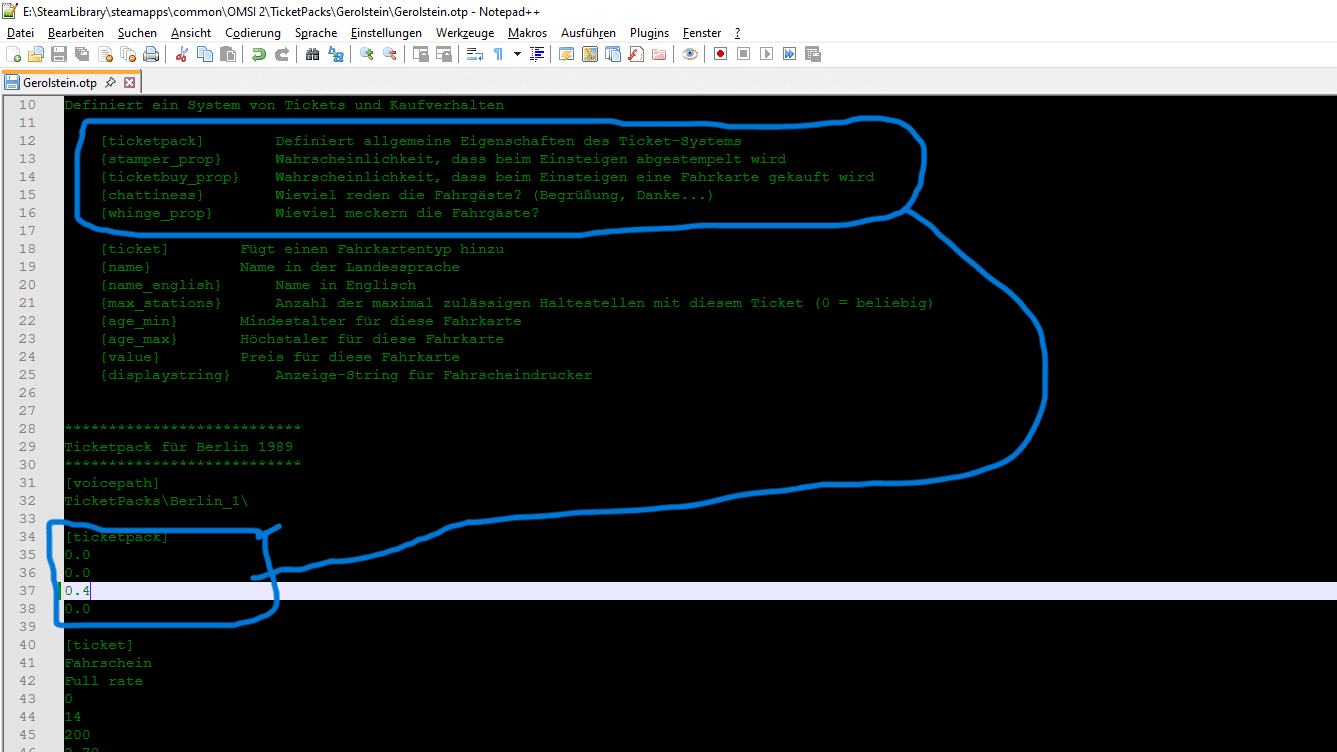Open the Einstellungen menu
The width and height of the screenshot is (1337, 752).
tap(386, 33)
